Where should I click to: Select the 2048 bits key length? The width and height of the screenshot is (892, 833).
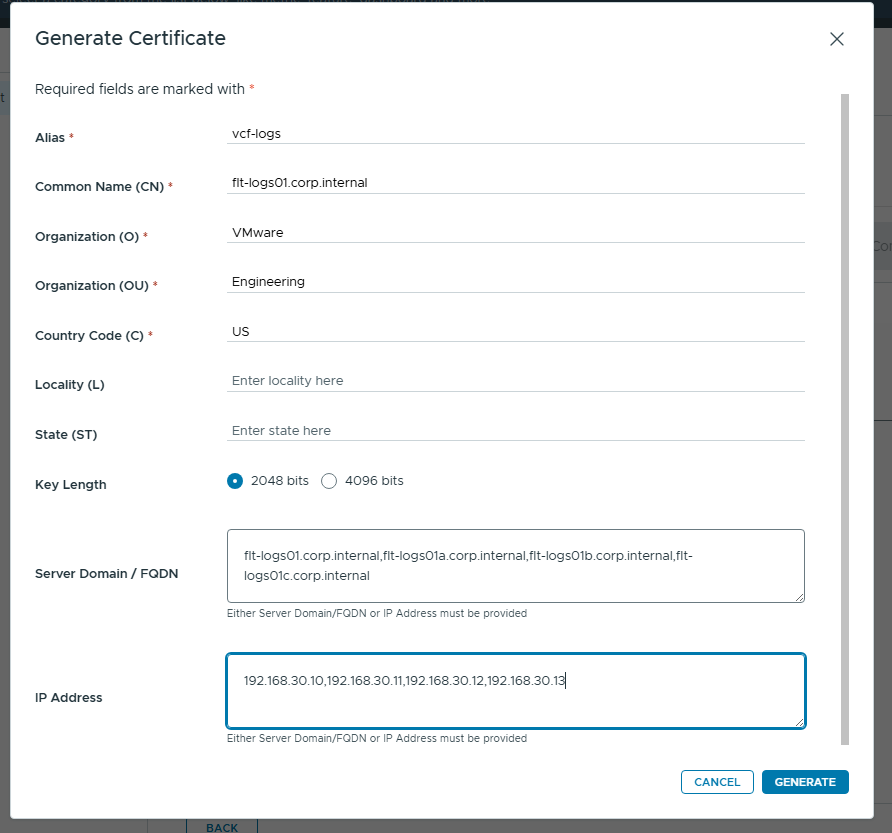tap(235, 481)
